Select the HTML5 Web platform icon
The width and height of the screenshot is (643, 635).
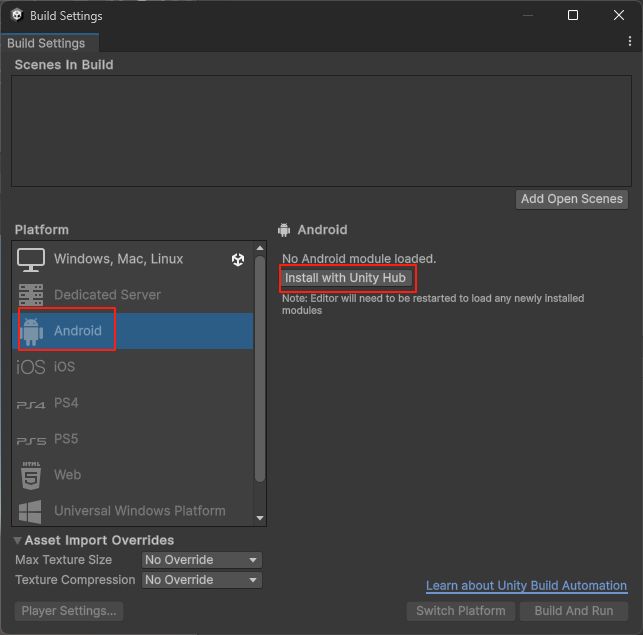point(31,475)
